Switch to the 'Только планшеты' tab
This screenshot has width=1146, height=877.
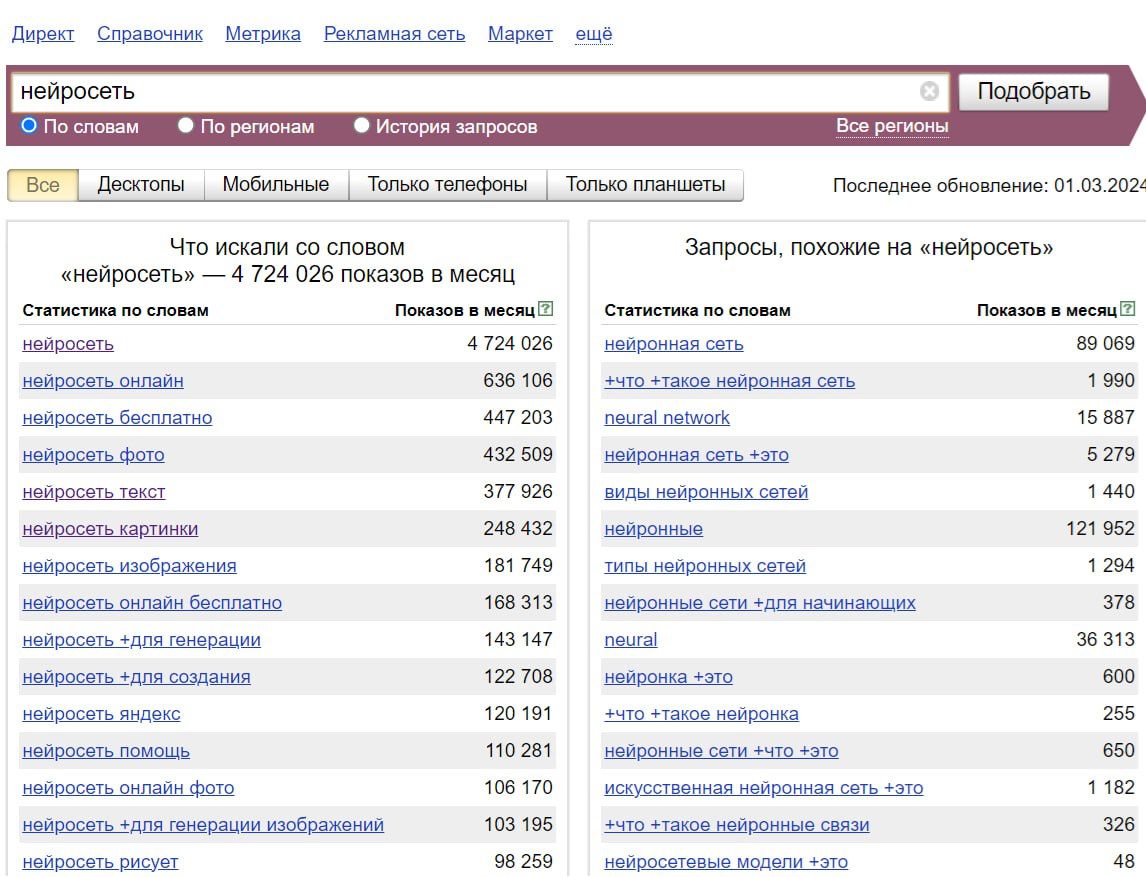tap(645, 185)
